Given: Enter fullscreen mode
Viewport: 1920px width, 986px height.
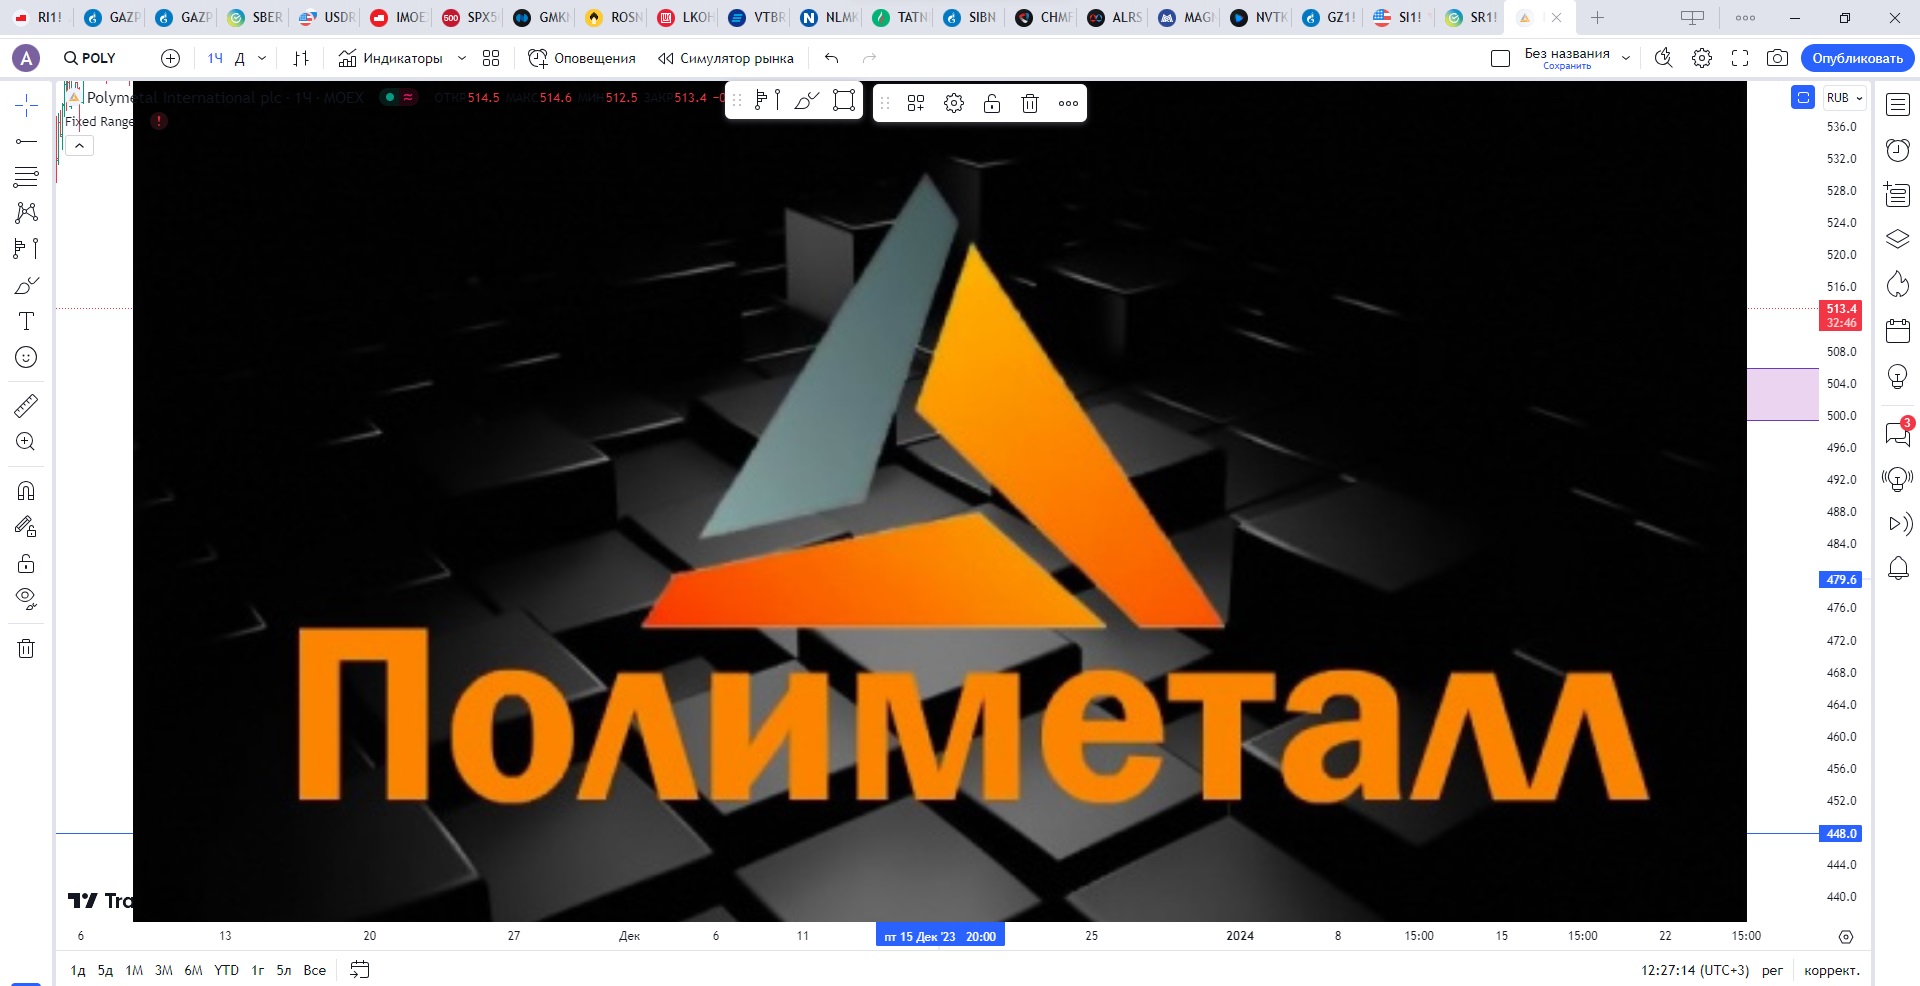Looking at the screenshot, I should click(1740, 58).
